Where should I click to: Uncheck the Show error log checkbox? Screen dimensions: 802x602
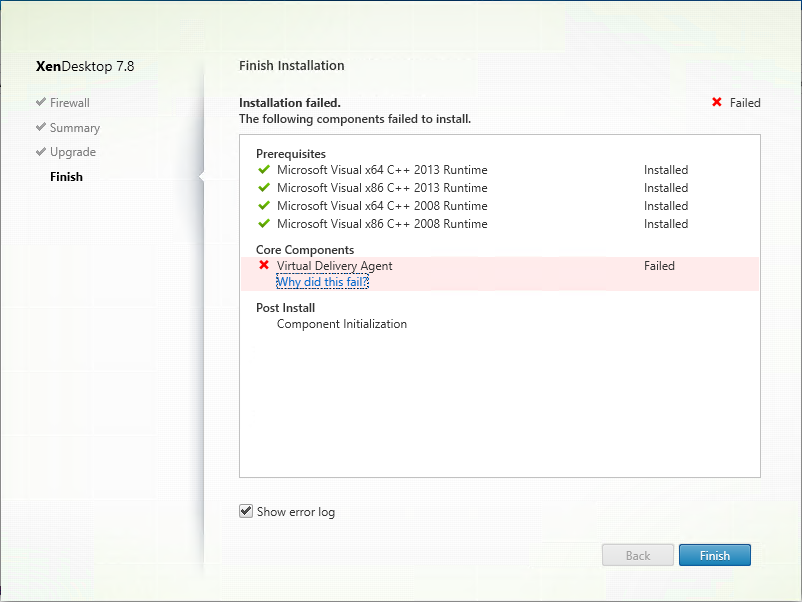pyautogui.click(x=246, y=511)
